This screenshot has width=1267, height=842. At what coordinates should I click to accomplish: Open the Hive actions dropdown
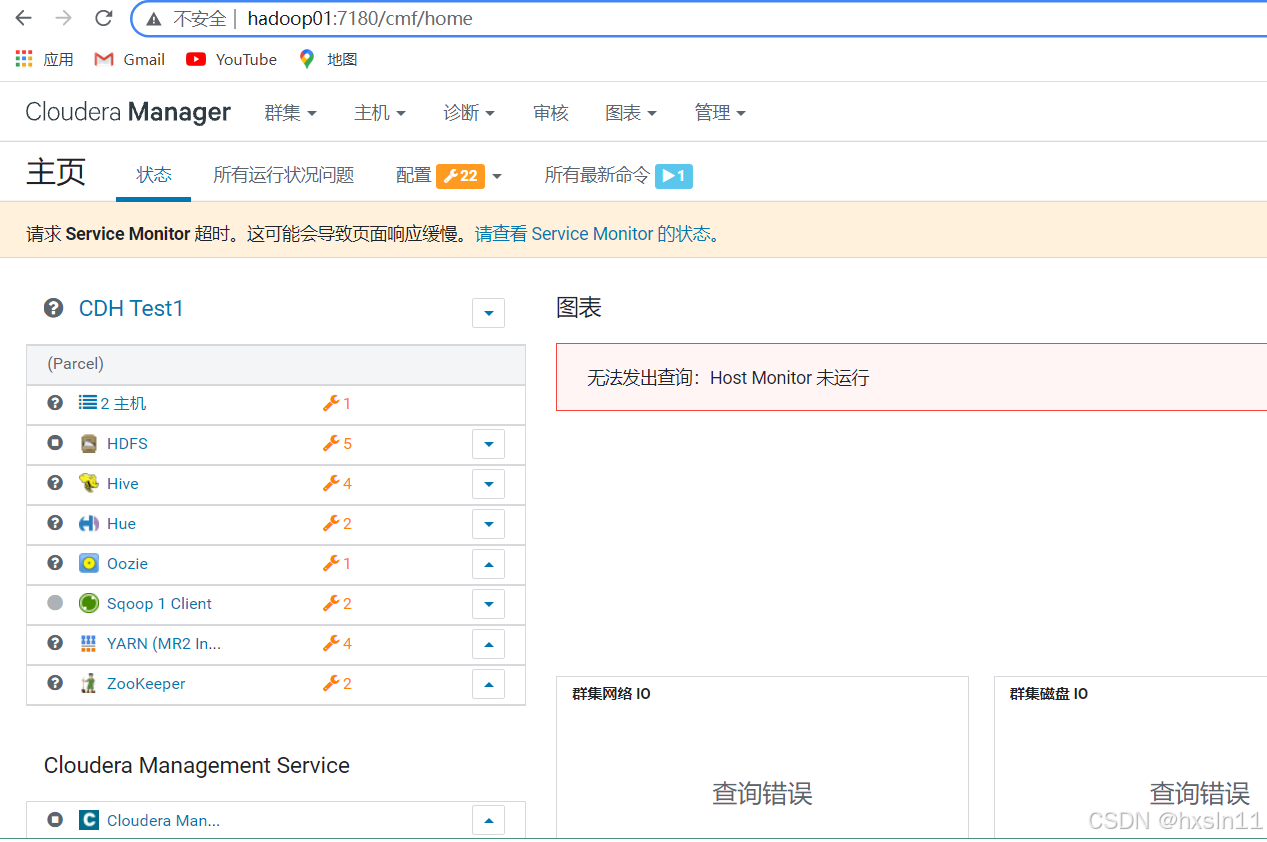point(488,484)
